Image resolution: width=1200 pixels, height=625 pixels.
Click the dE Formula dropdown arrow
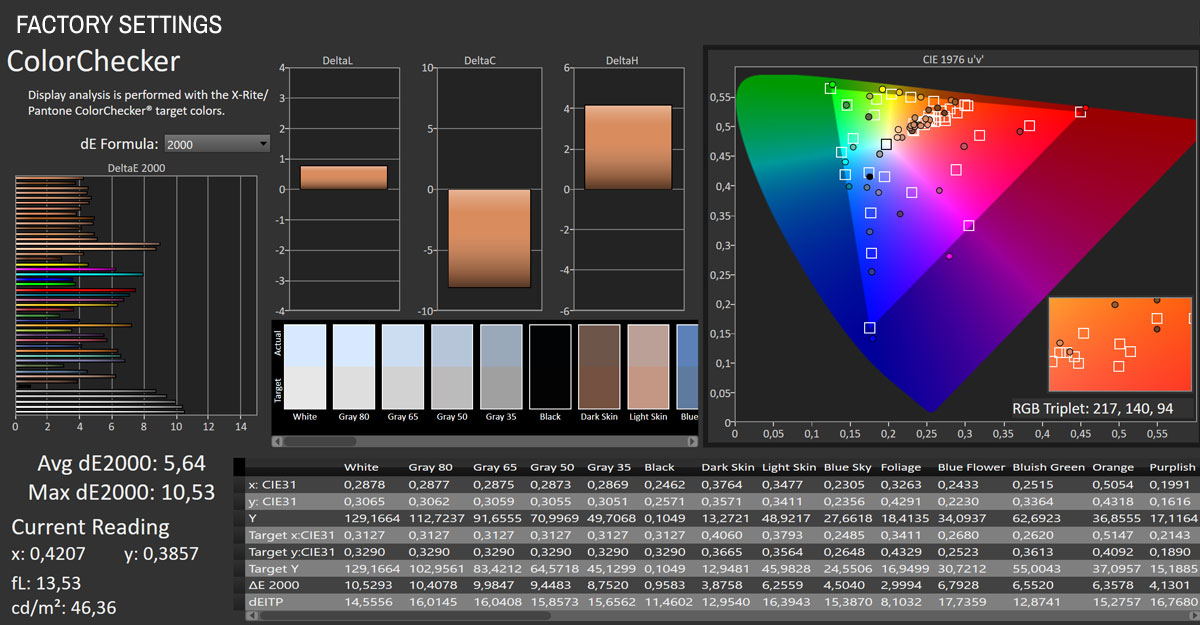pos(262,143)
